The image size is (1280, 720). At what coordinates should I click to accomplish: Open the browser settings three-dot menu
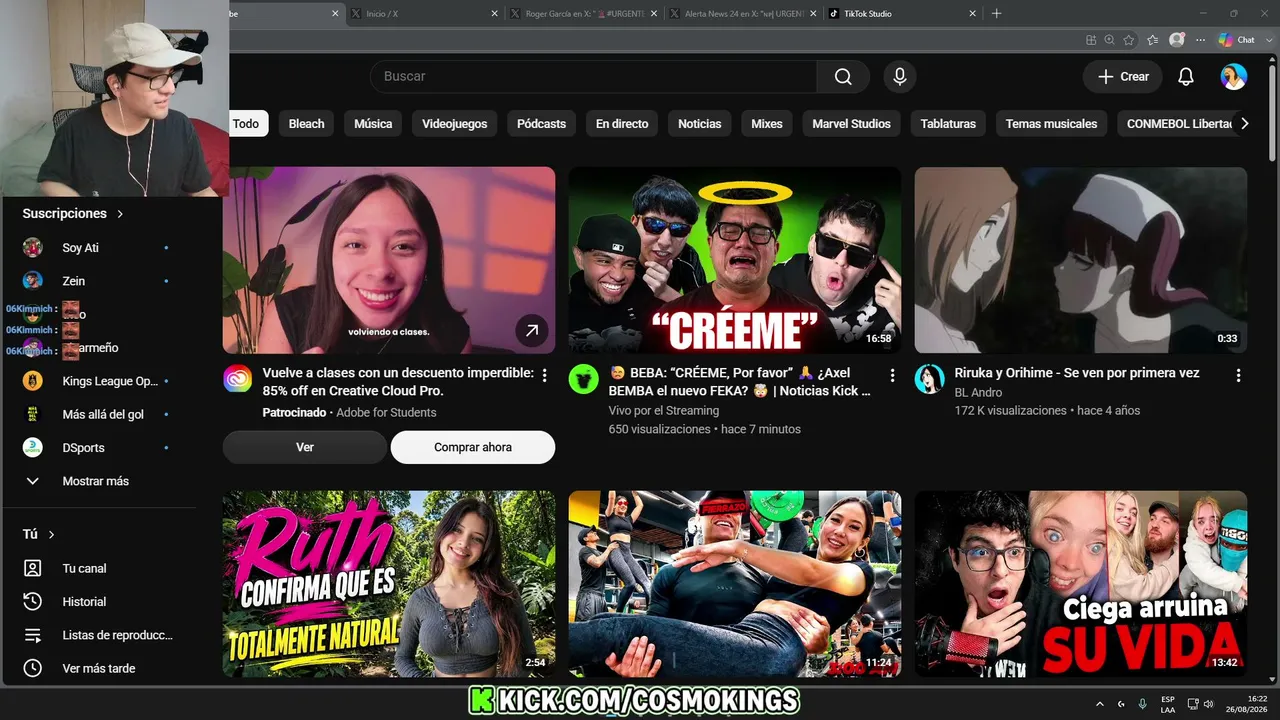tap(1200, 40)
